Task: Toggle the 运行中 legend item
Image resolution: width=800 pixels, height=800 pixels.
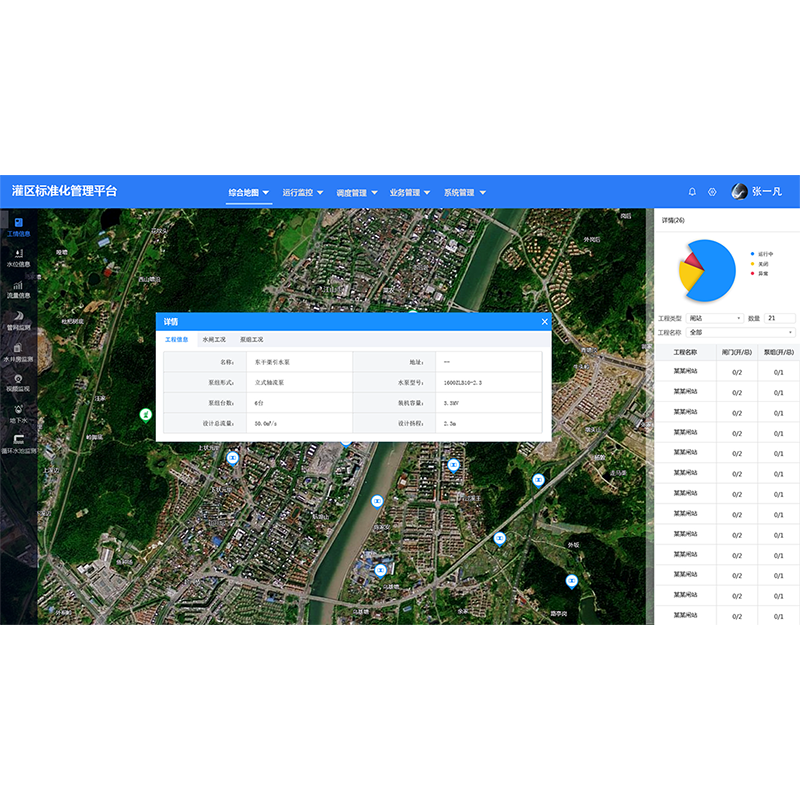Action: tap(765, 254)
